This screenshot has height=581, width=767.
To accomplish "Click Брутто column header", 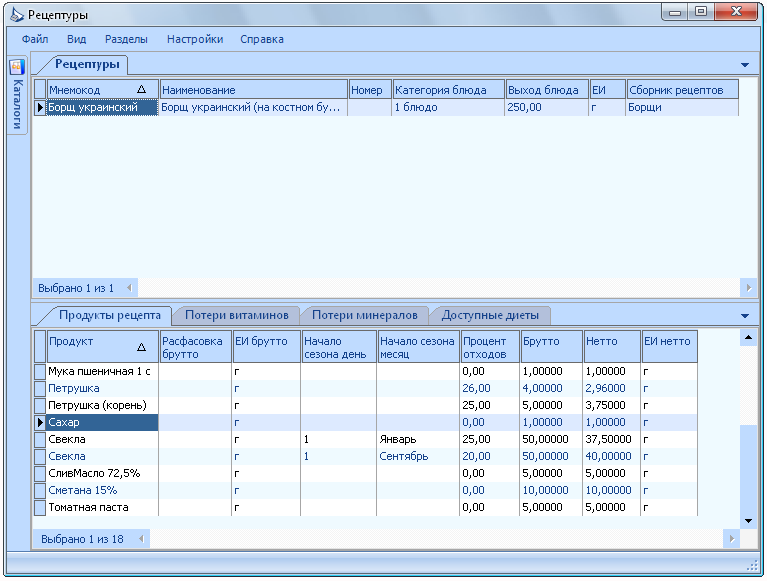I will pos(551,347).
